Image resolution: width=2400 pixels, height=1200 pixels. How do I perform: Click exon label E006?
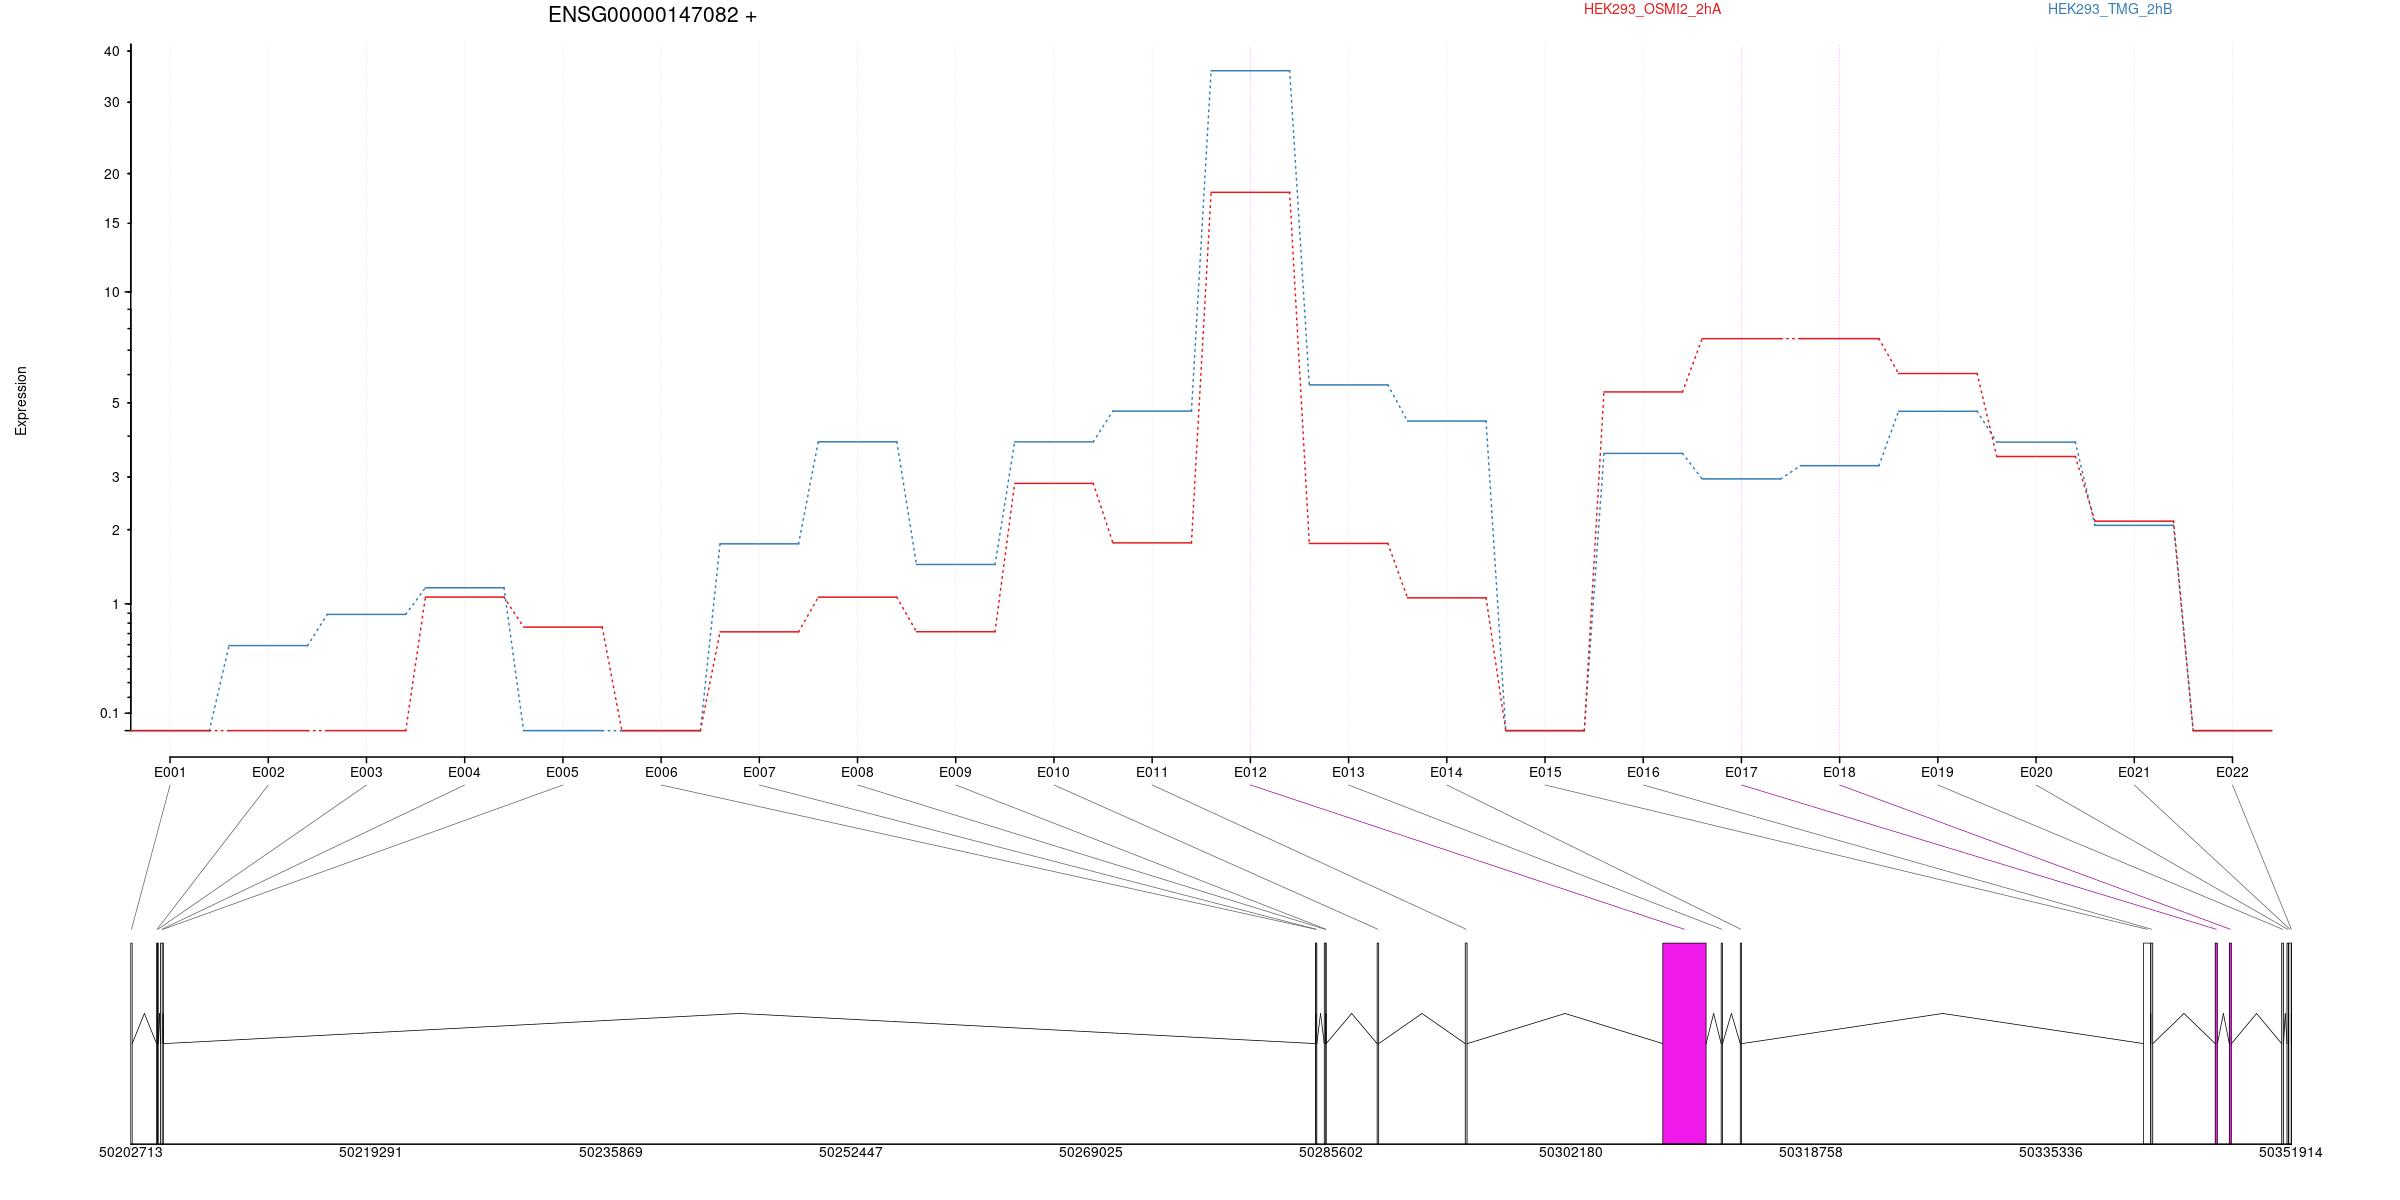(x=661, y=772)
